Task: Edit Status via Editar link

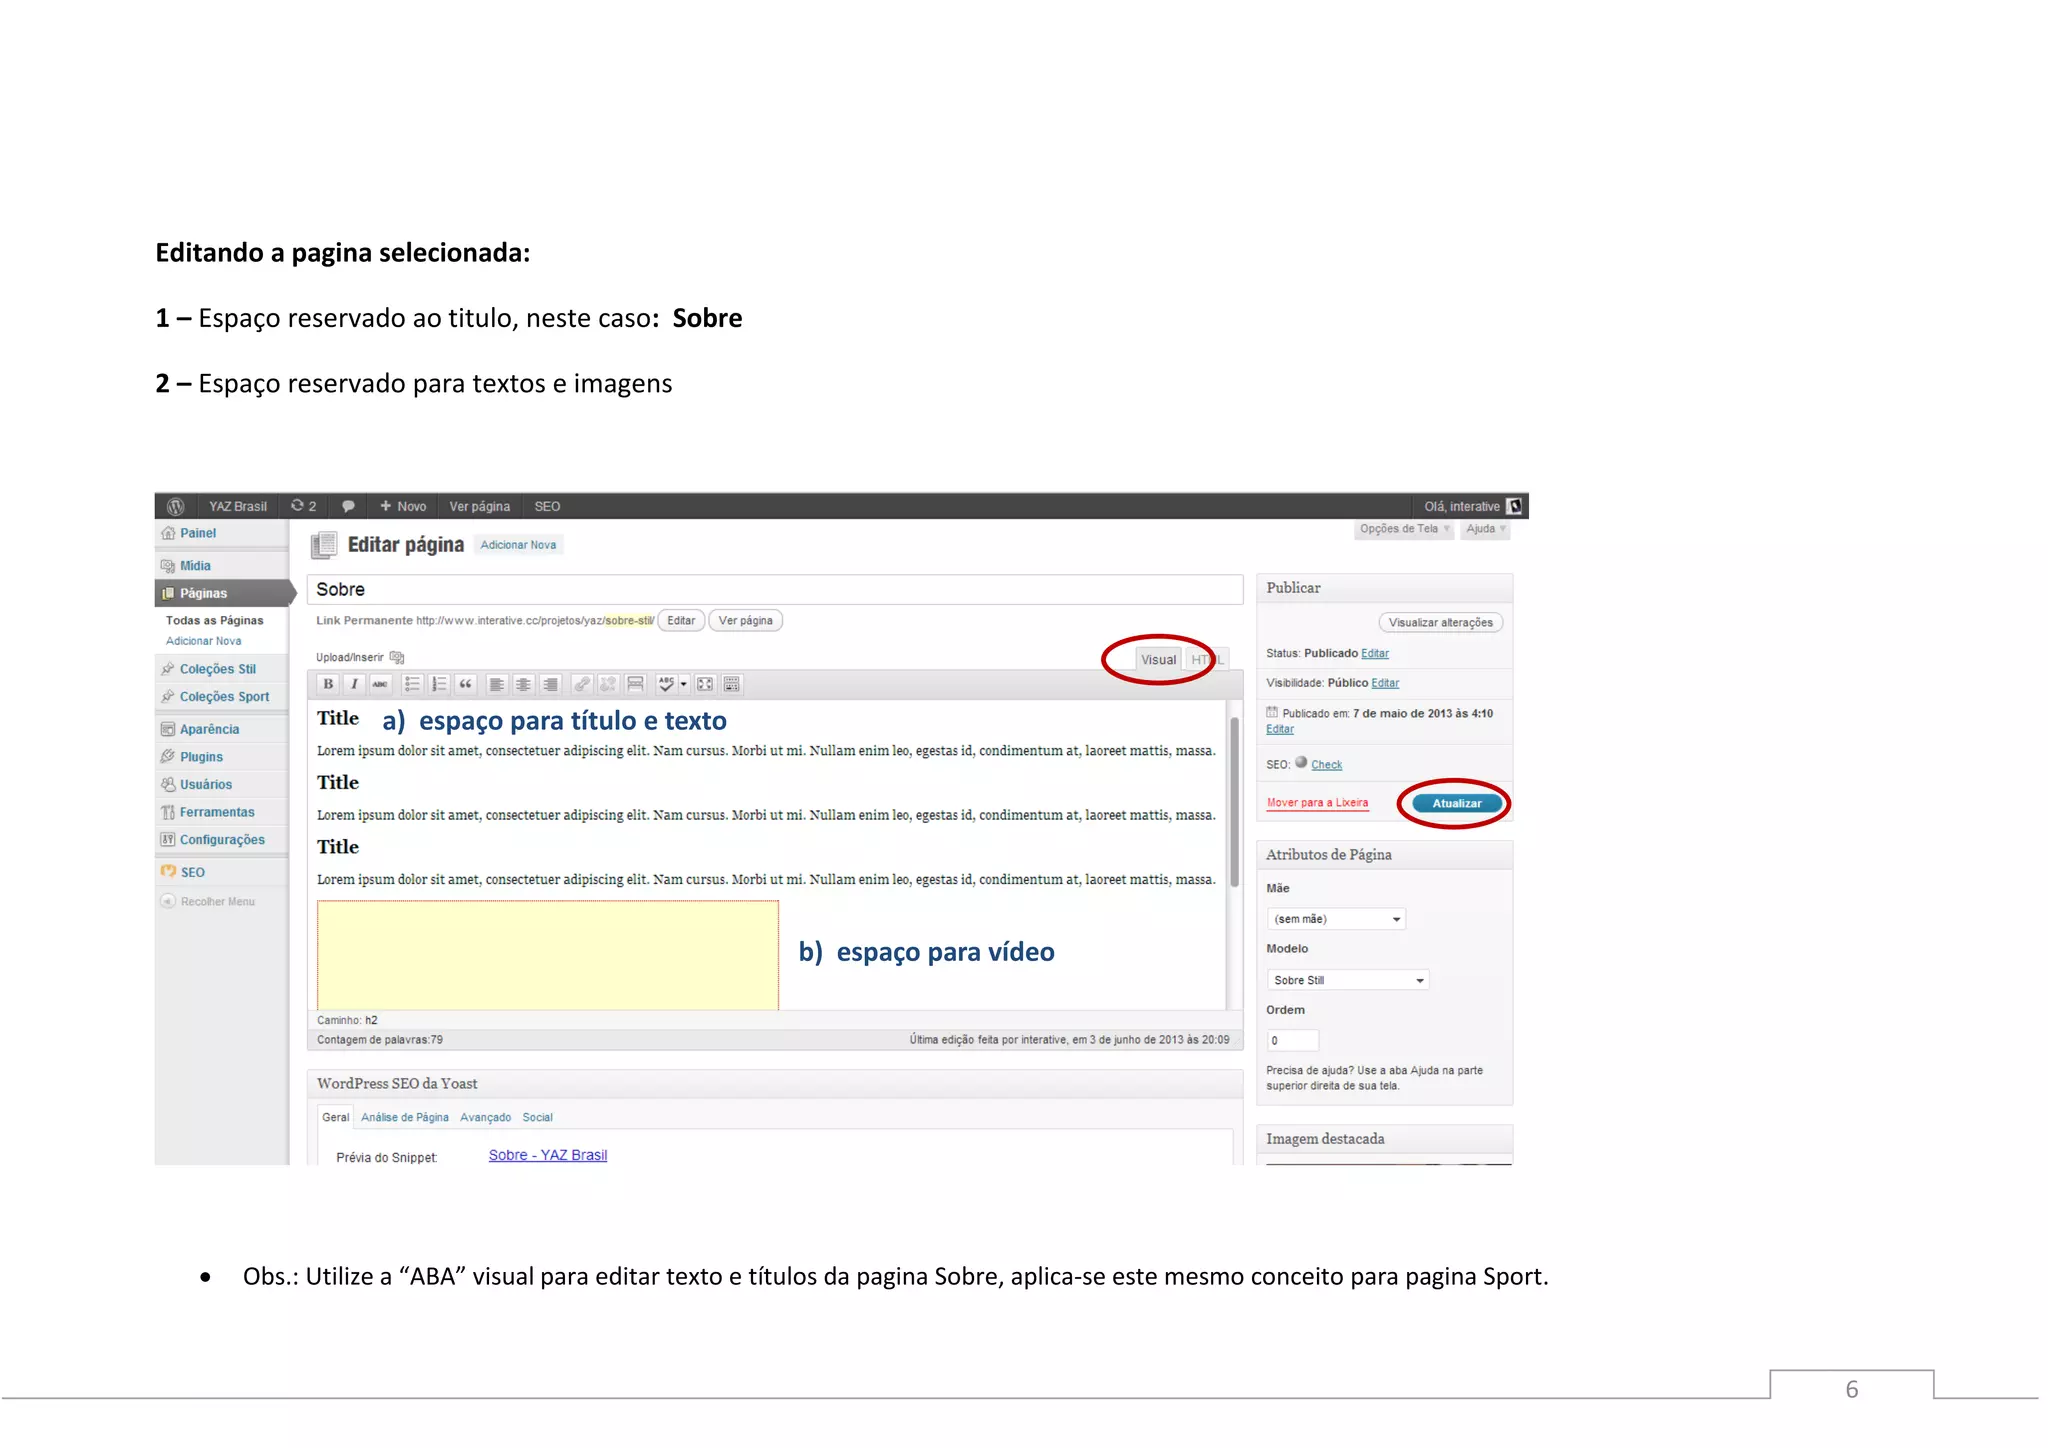Action: (x=1375, y=653)
